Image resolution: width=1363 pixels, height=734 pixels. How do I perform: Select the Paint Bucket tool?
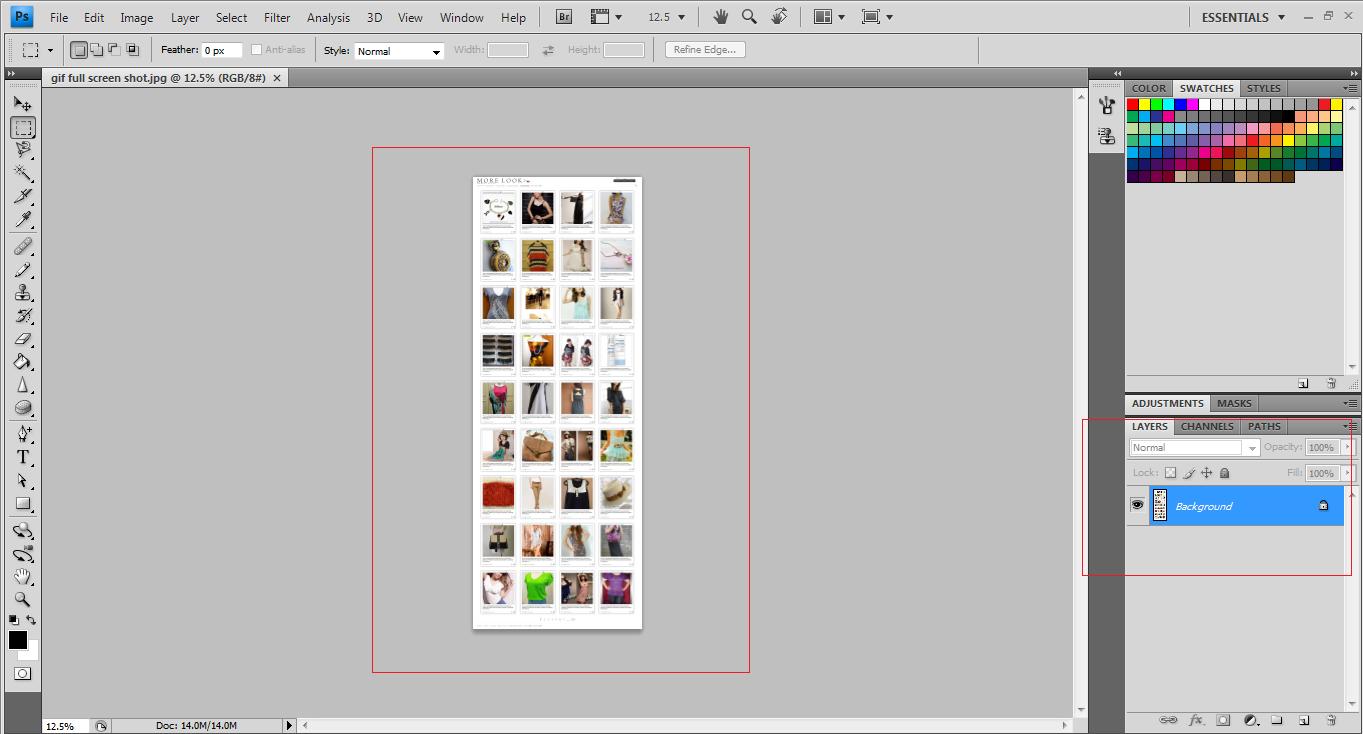tap(23, 362)
